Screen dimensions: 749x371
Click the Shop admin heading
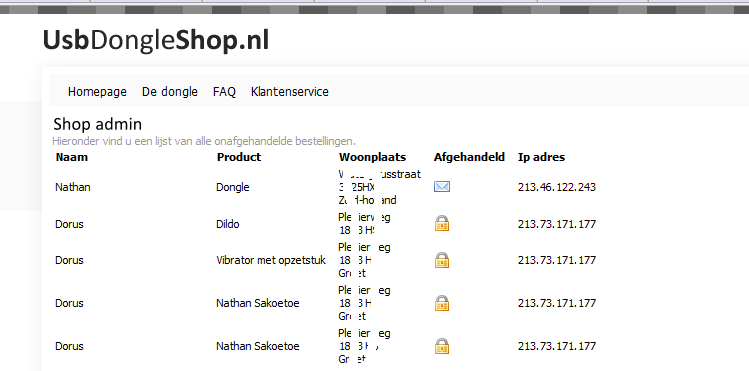[97, 124]
